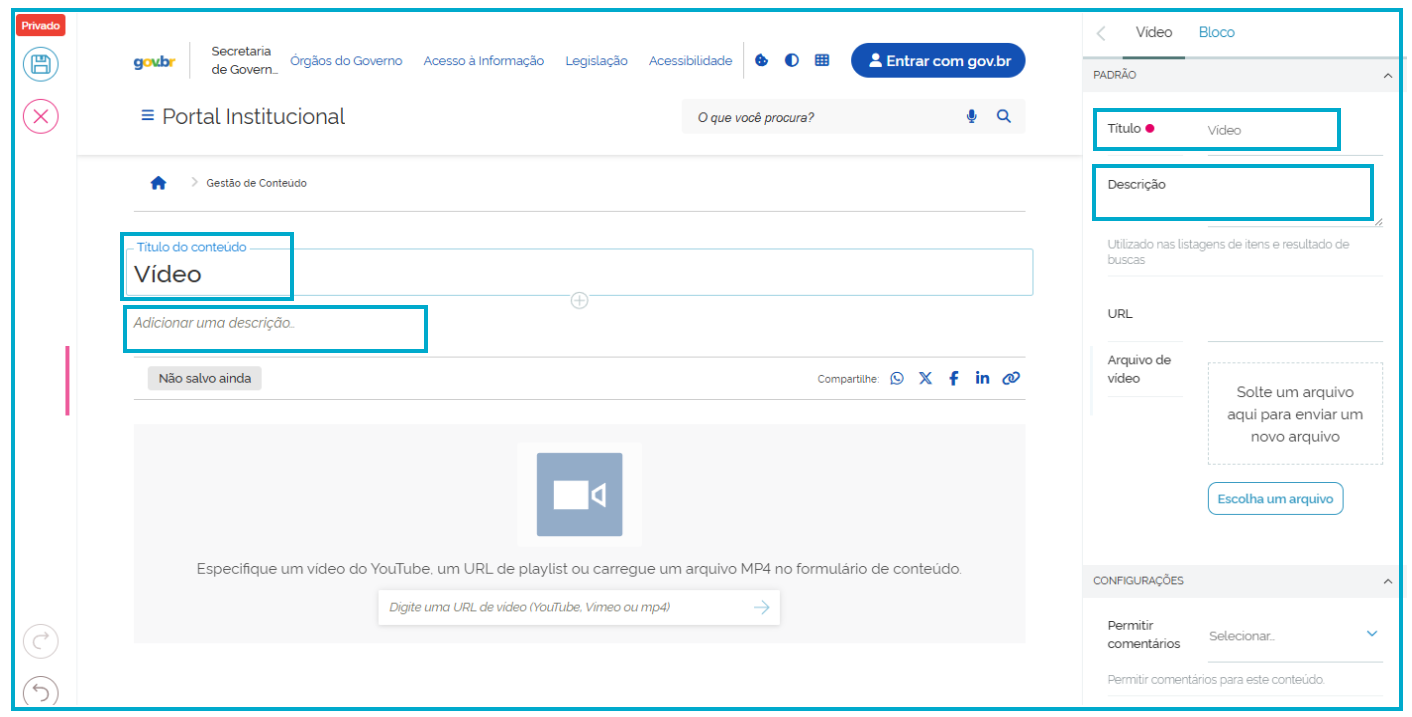This screenshot has height=717, width=1412.
Task: Open the Legislação link
Action: [x=597, y=61]
